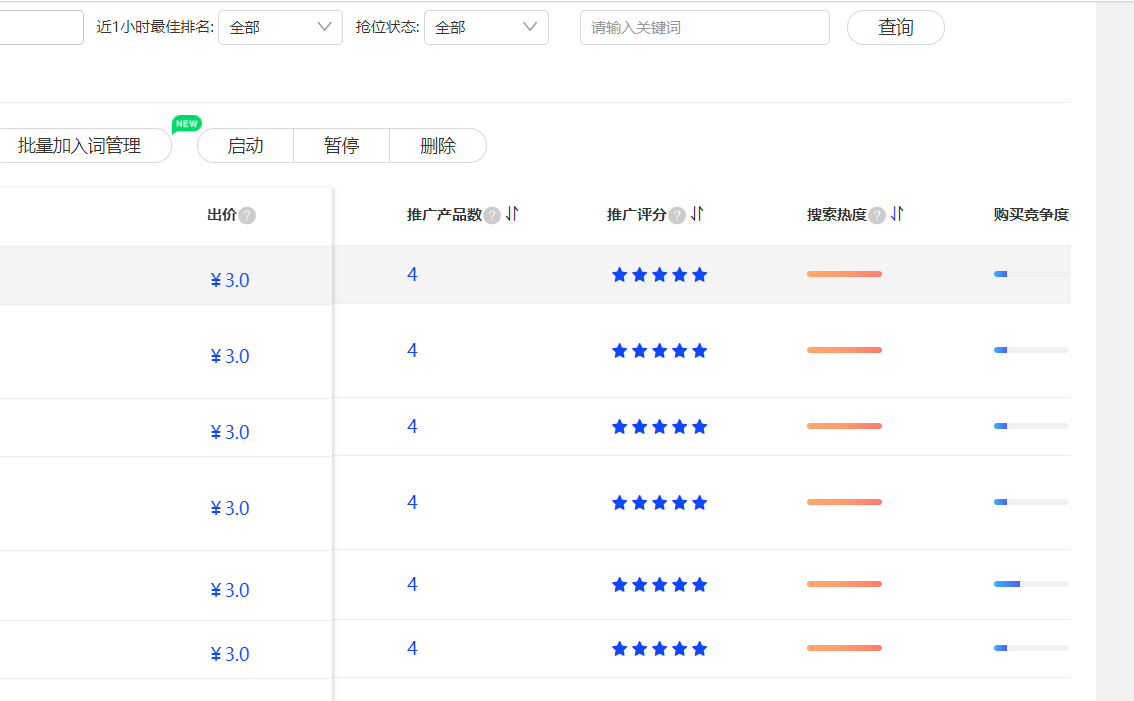Screen dimensions: 1134x701
Task: Click the help icon next to 推广评分
Action: pos(679,214)
